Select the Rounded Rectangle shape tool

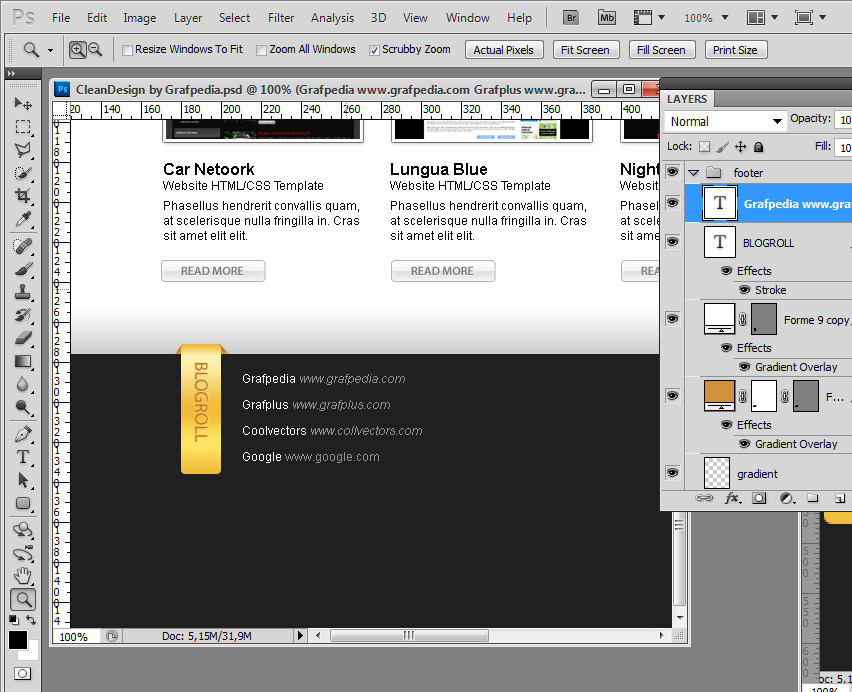pyautogui.click(x=23, y=504)
